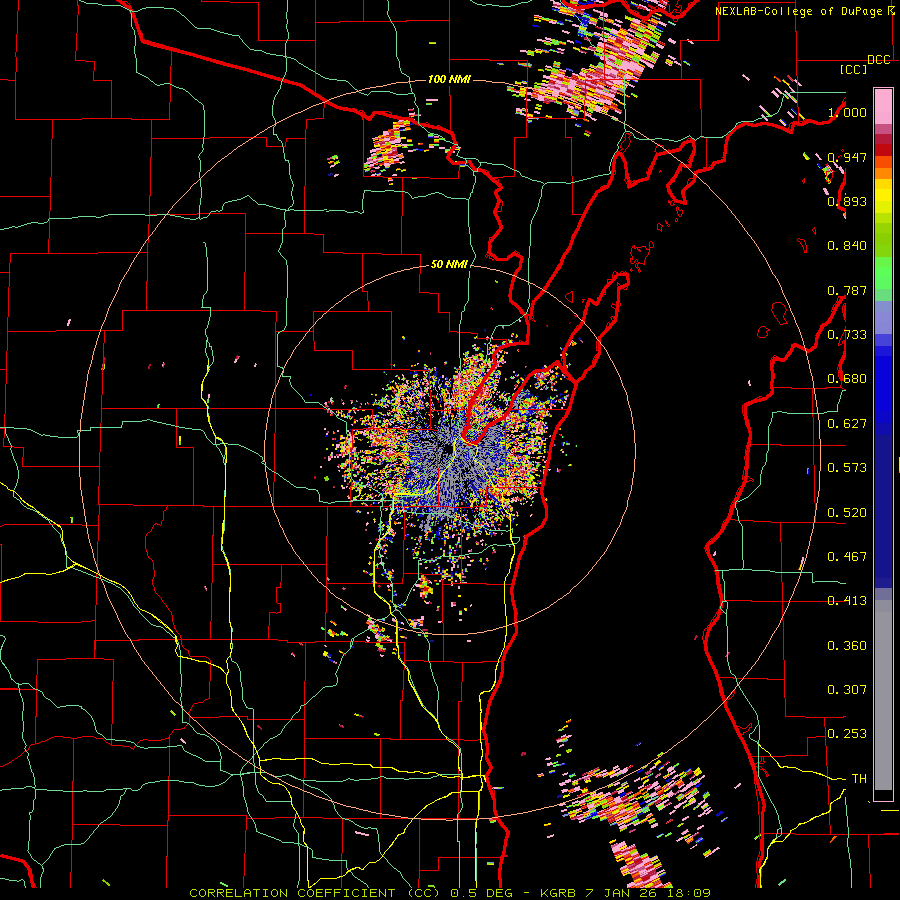Click the KGRB radar site center point
900x900 pixels.
tap(449, 450)
